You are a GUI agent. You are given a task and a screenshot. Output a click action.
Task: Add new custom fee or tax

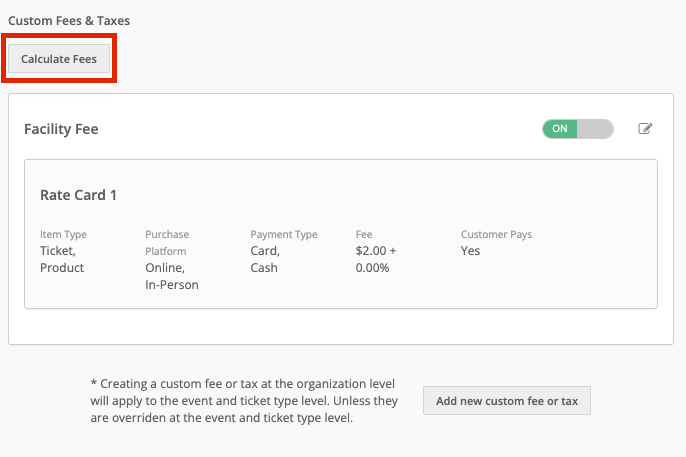(x=507, y=401)
